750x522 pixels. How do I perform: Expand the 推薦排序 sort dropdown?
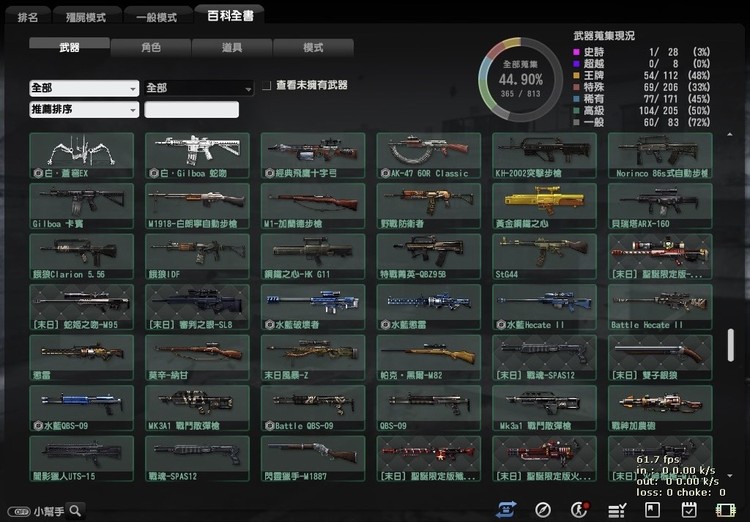click(84, 110)
